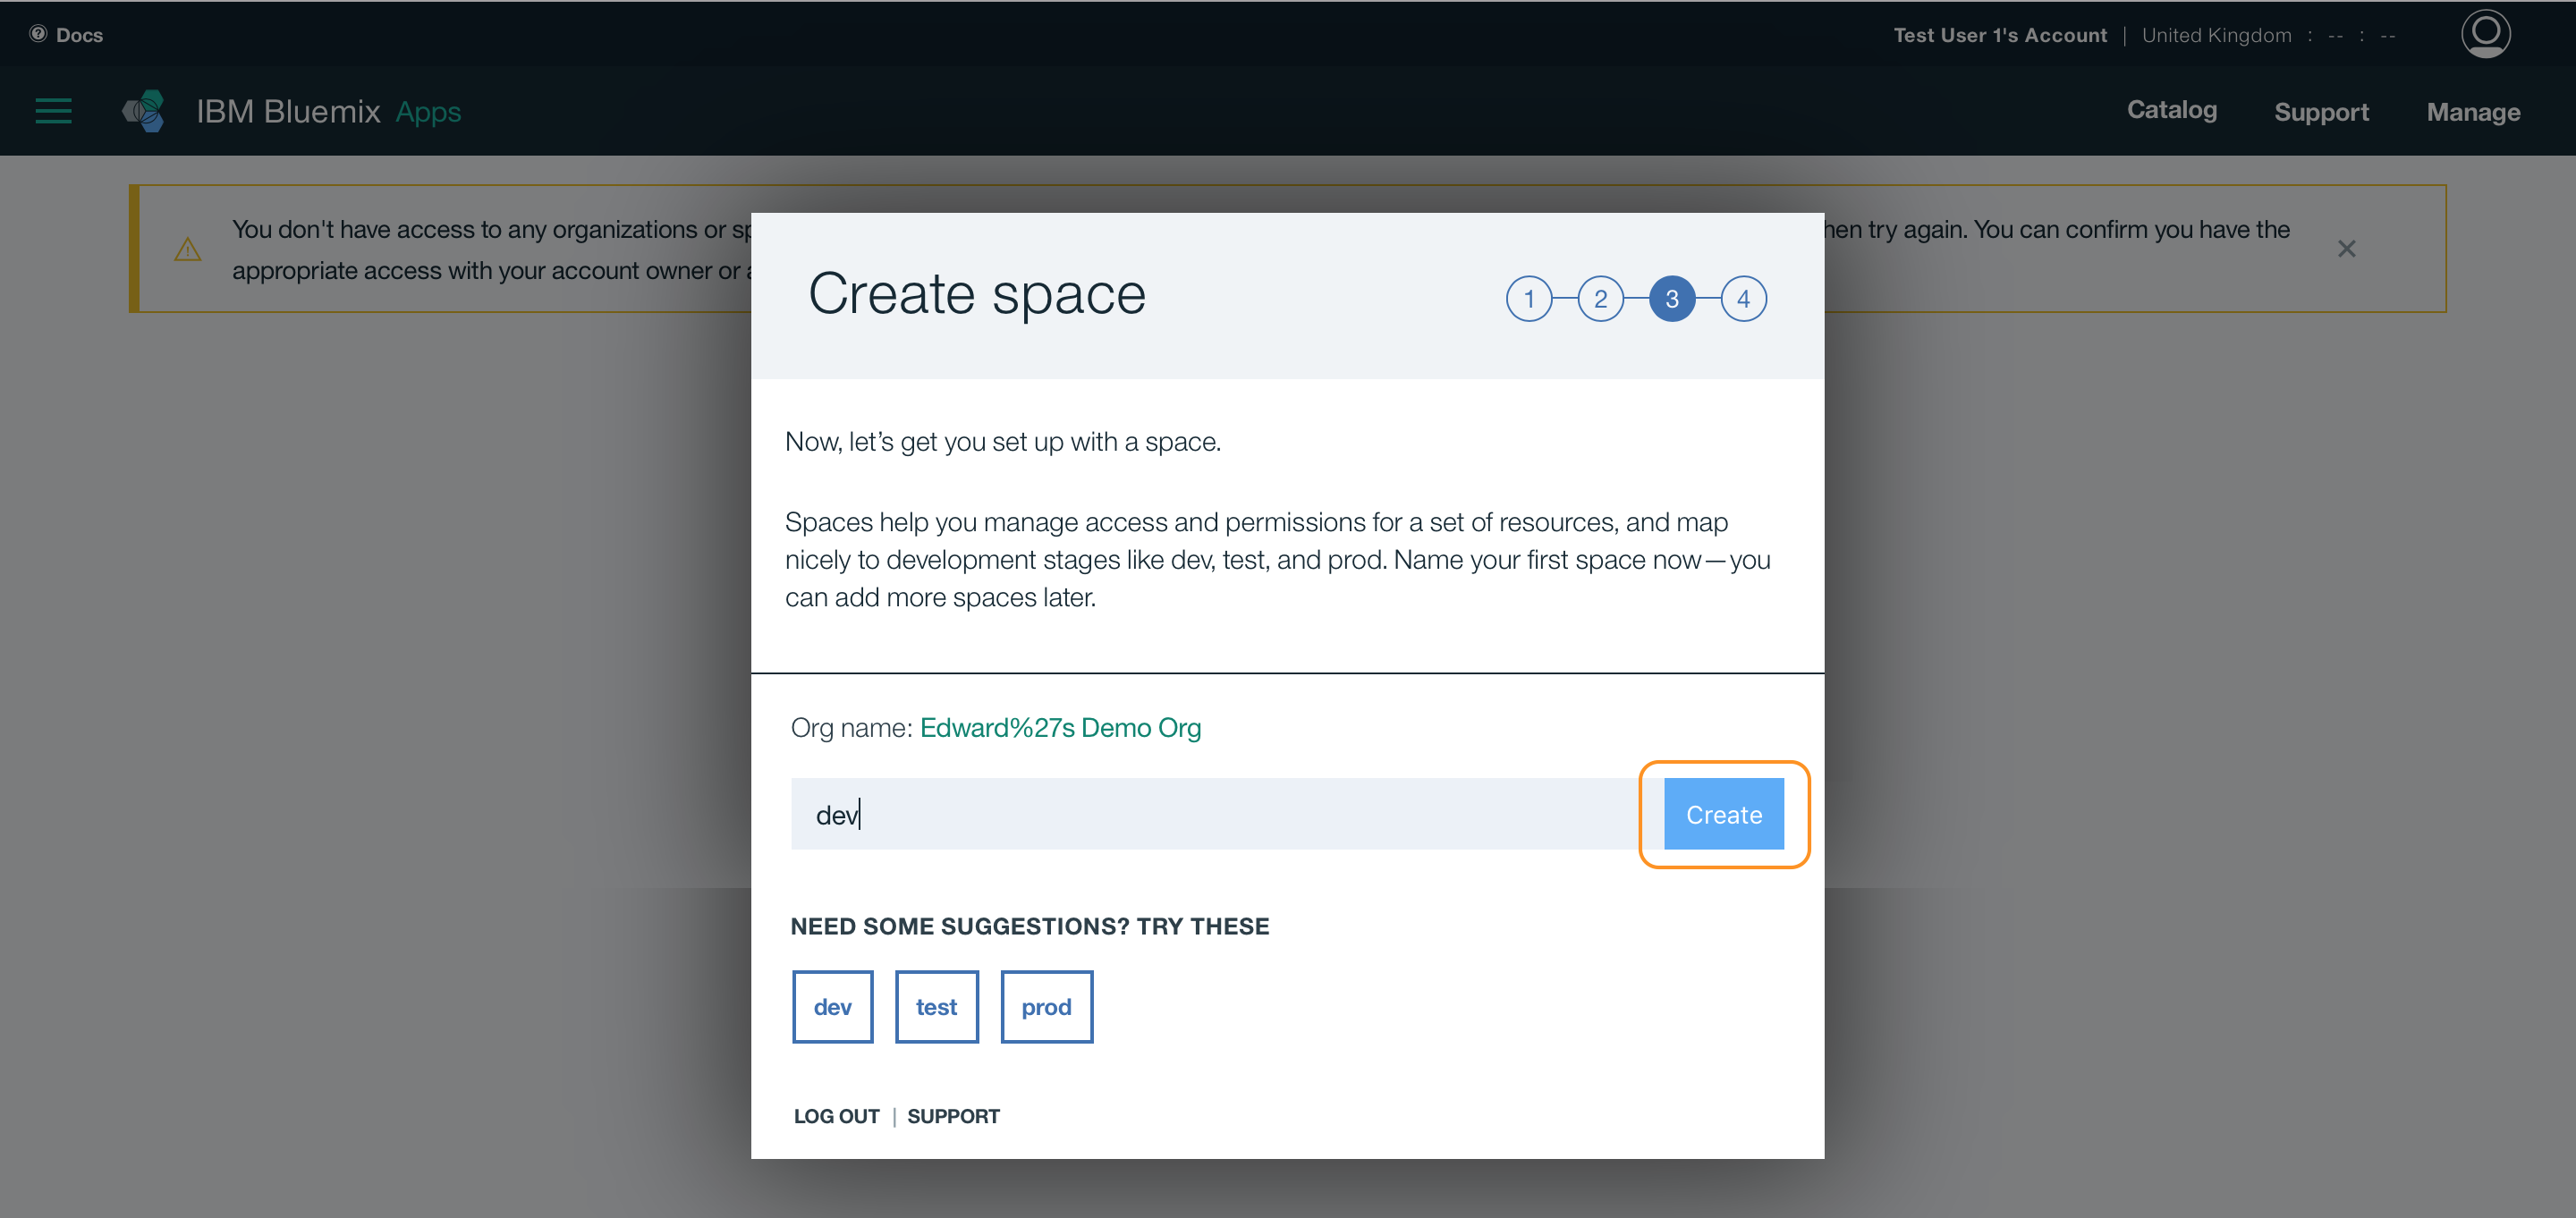This screenshot has width=2576, height=1218.
Task: Jump to step 4 in wizard
Action: [1743, 299]
